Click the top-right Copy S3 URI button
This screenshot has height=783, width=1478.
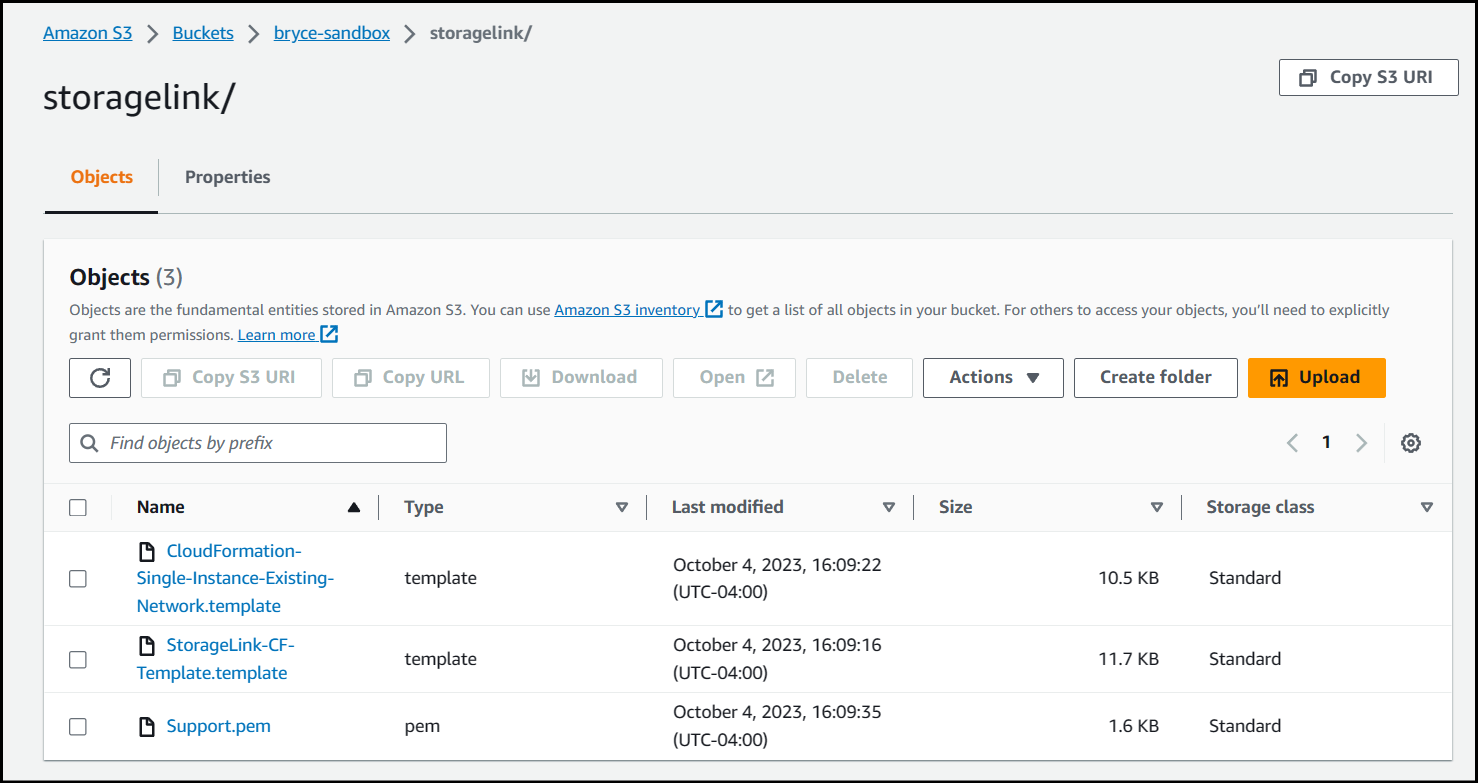(1368, 77)
